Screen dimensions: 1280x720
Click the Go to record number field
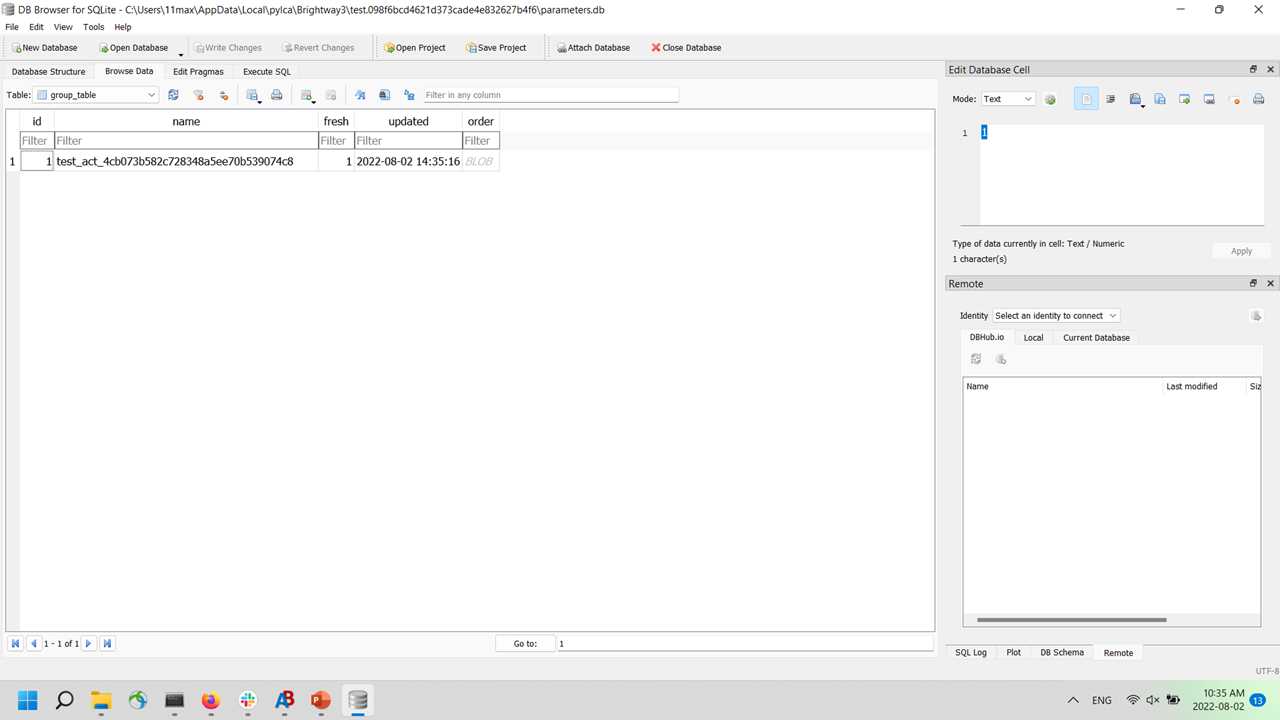coord(744,644)
